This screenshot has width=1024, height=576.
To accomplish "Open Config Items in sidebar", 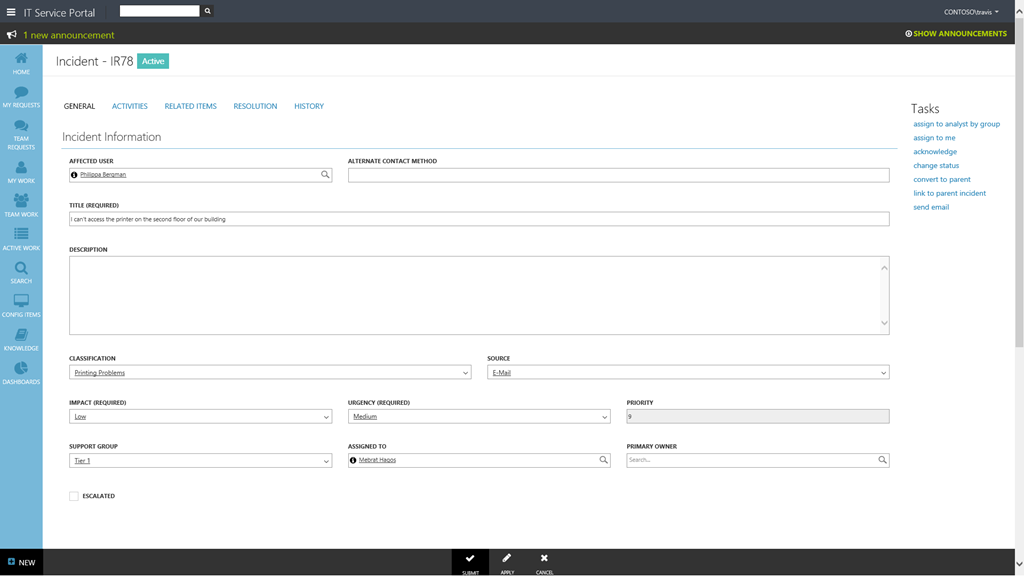I will click(x=21, y=306).
